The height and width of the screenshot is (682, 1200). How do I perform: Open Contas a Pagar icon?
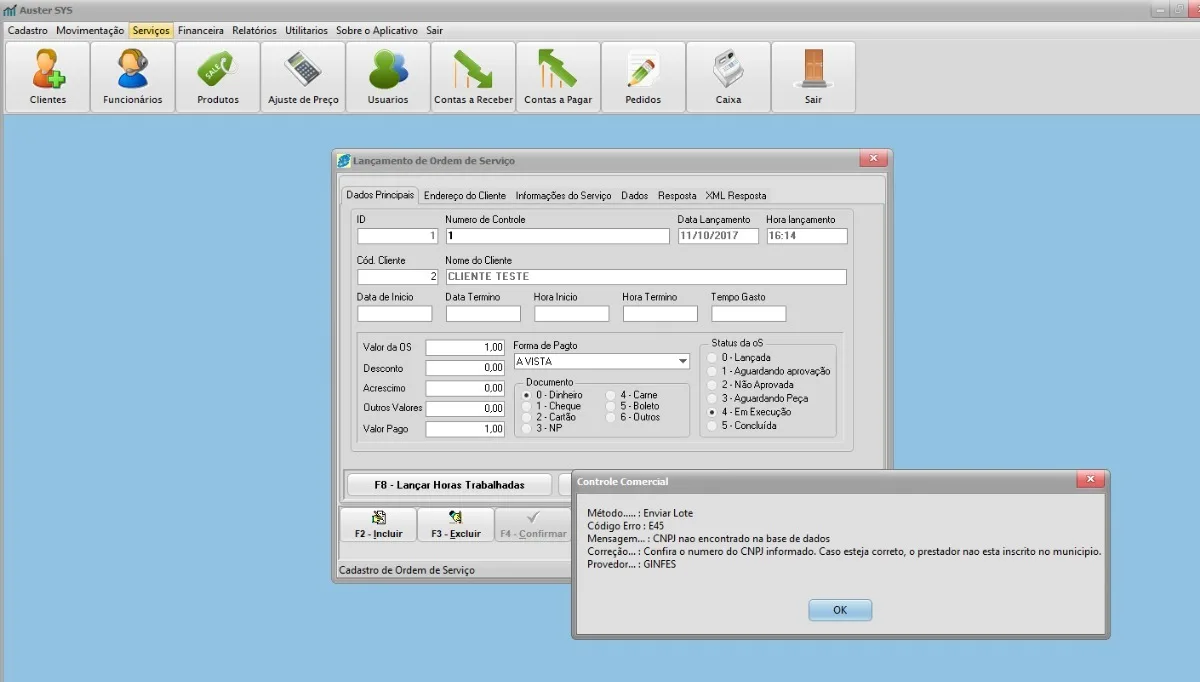558,77
